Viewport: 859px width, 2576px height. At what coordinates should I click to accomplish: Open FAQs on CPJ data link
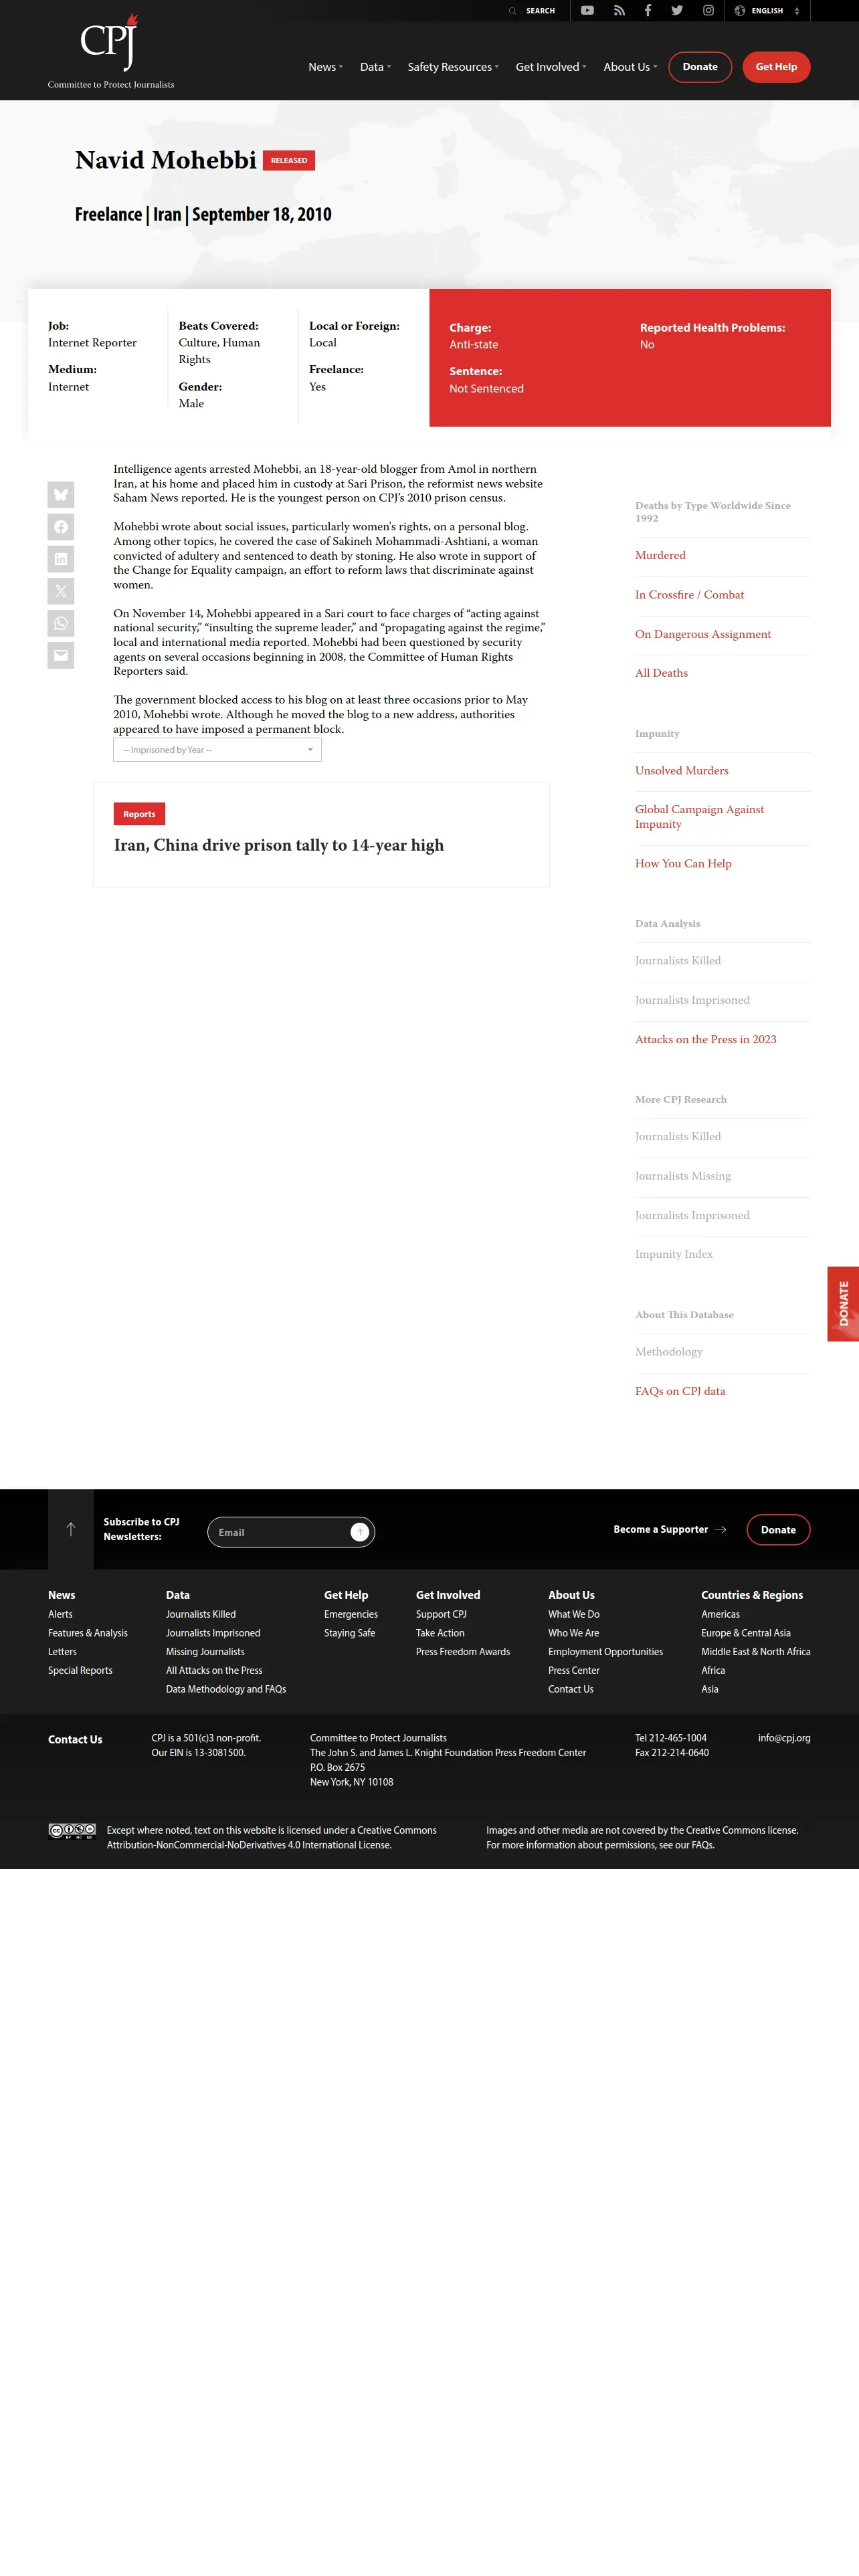pos(680,1391)
